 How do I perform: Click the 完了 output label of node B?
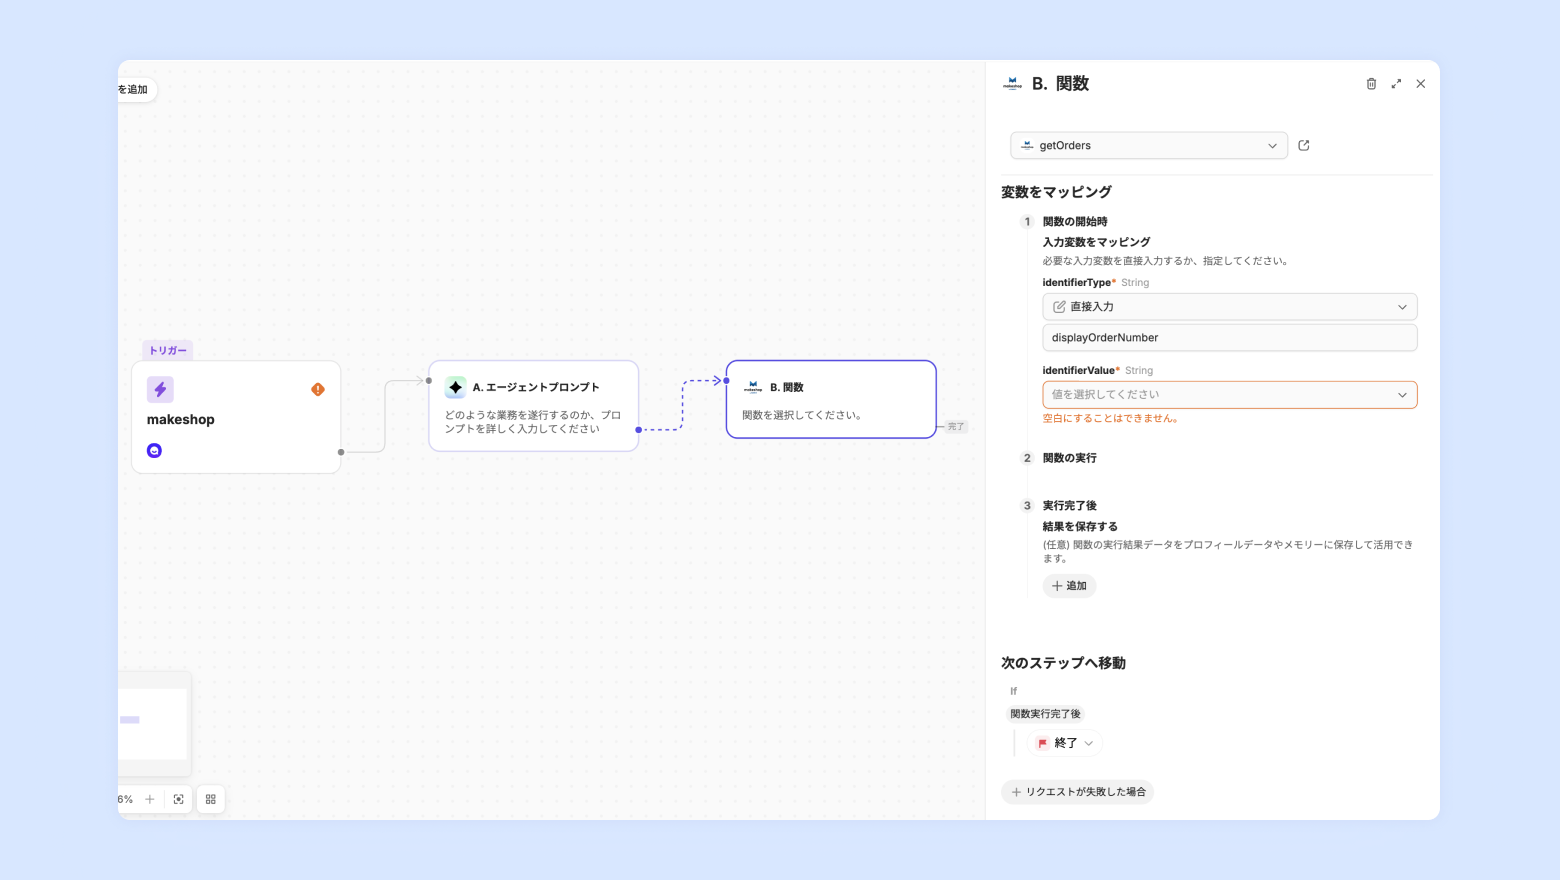[956, 427]
